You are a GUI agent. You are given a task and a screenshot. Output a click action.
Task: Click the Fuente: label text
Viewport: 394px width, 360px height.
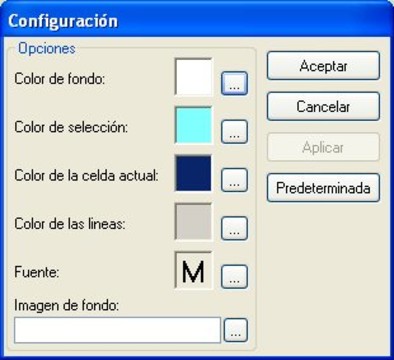pyautogui.click(x=37, y=272)
